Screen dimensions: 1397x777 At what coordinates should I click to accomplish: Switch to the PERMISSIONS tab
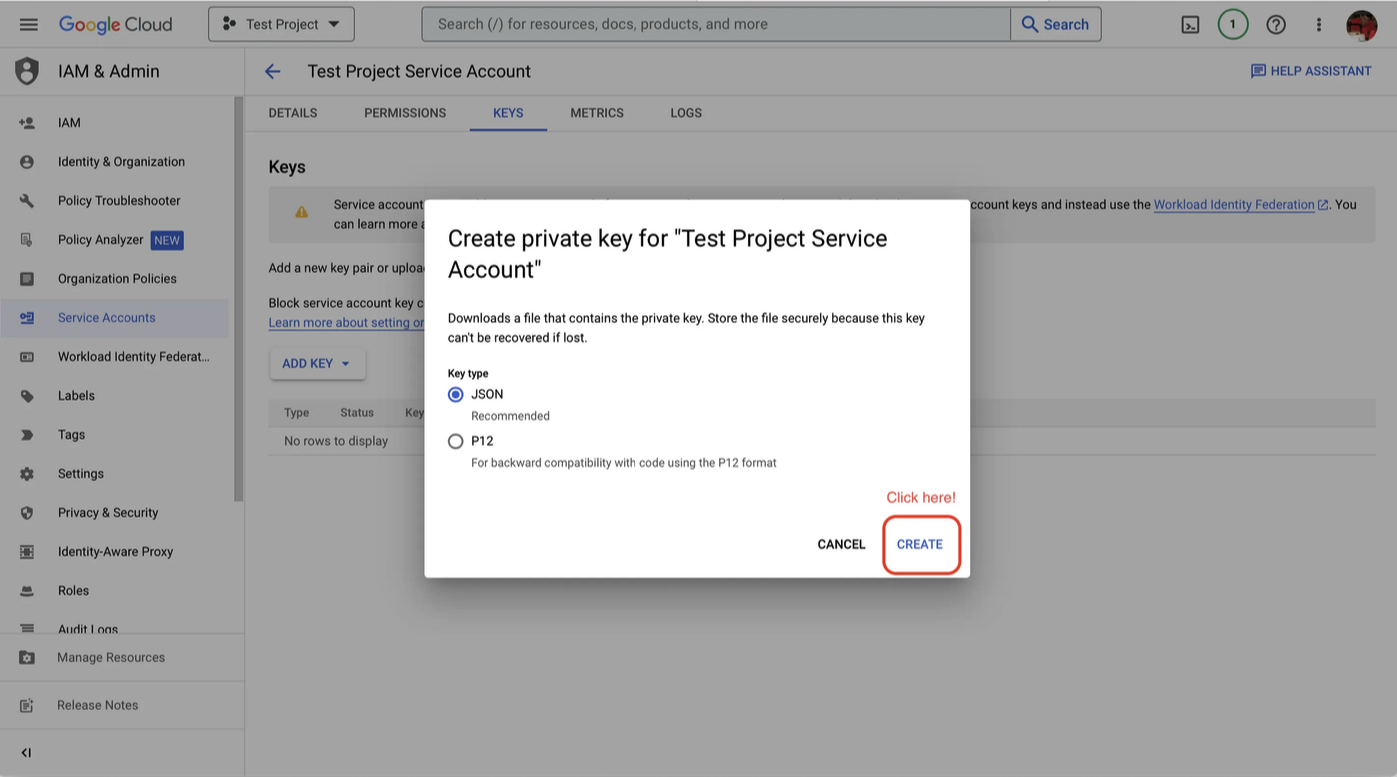[x=405, y=113]
